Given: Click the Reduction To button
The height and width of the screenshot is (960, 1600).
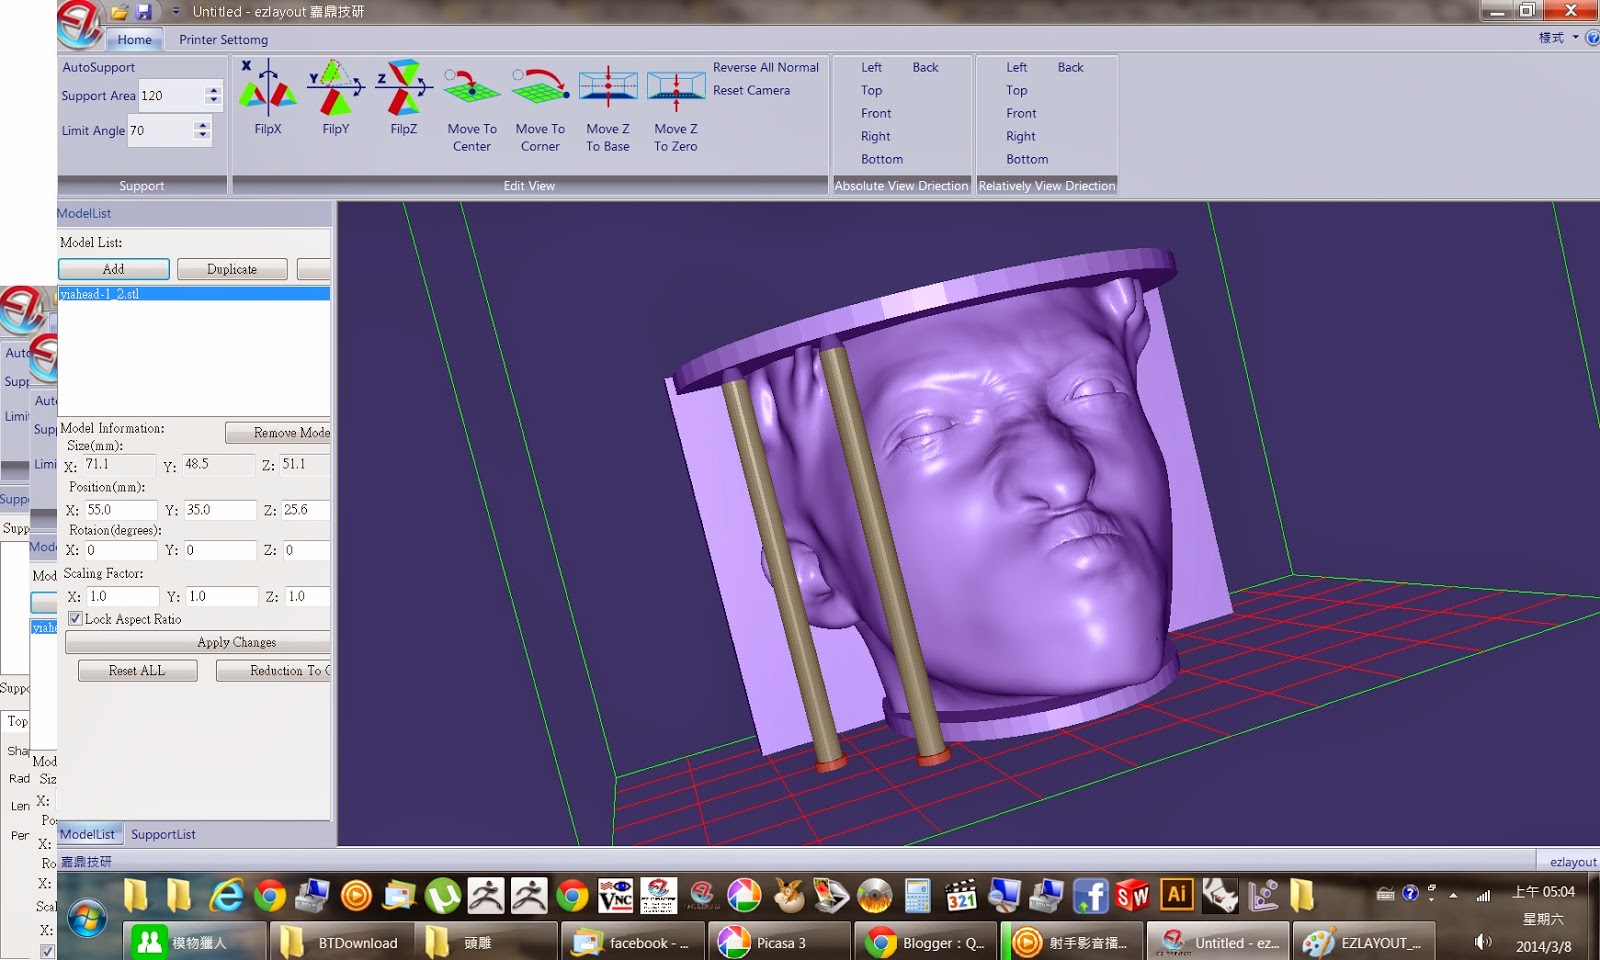Looking at the screenshot, I should [x=274, y=671].
